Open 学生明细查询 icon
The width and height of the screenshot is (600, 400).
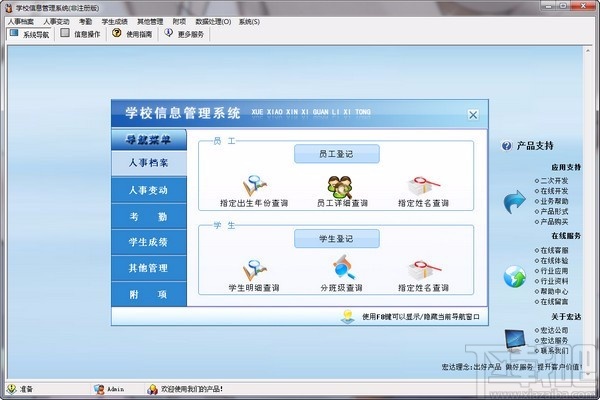[x=254, y=270]
